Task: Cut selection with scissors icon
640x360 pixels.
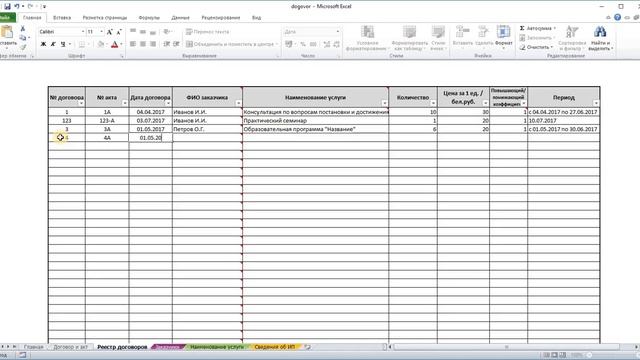Action: 23,29
